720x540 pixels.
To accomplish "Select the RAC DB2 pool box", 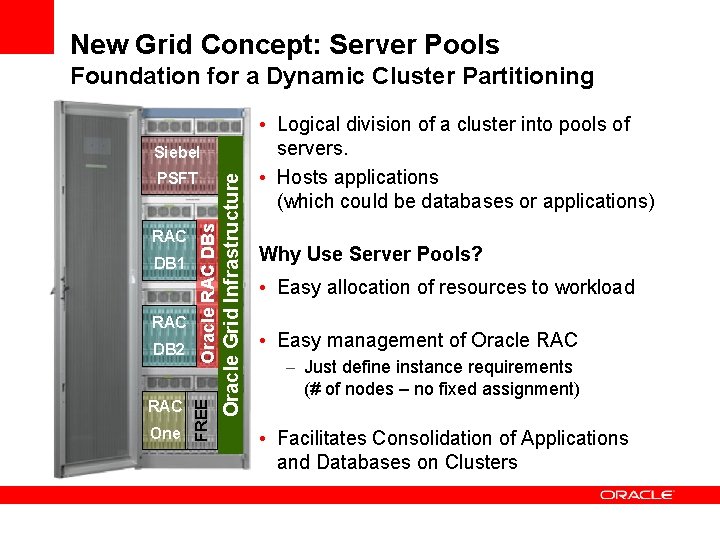I will point(169,336).
